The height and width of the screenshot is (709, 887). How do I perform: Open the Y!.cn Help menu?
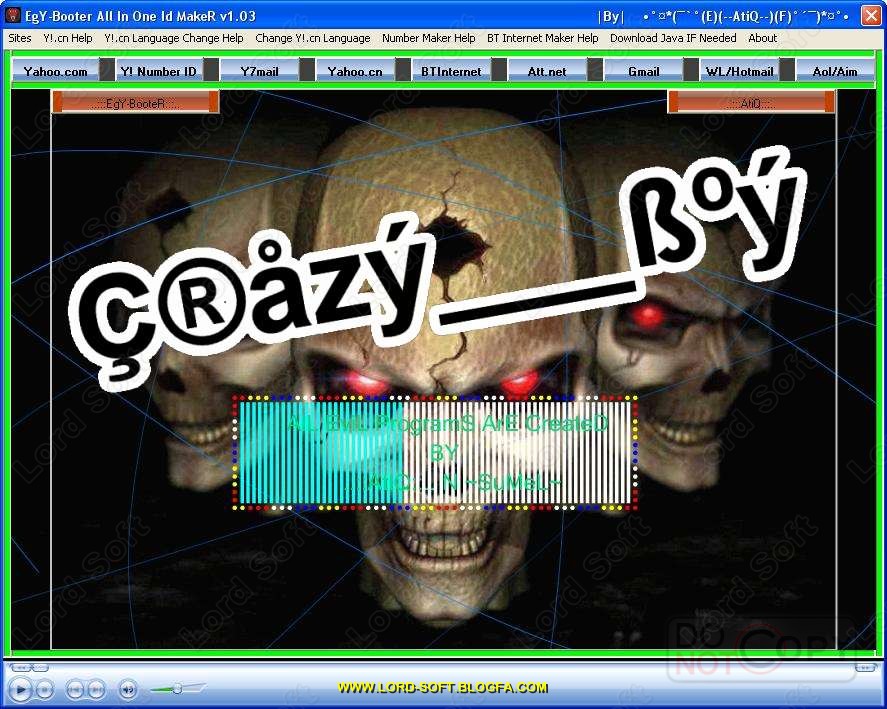click(68, 38)
